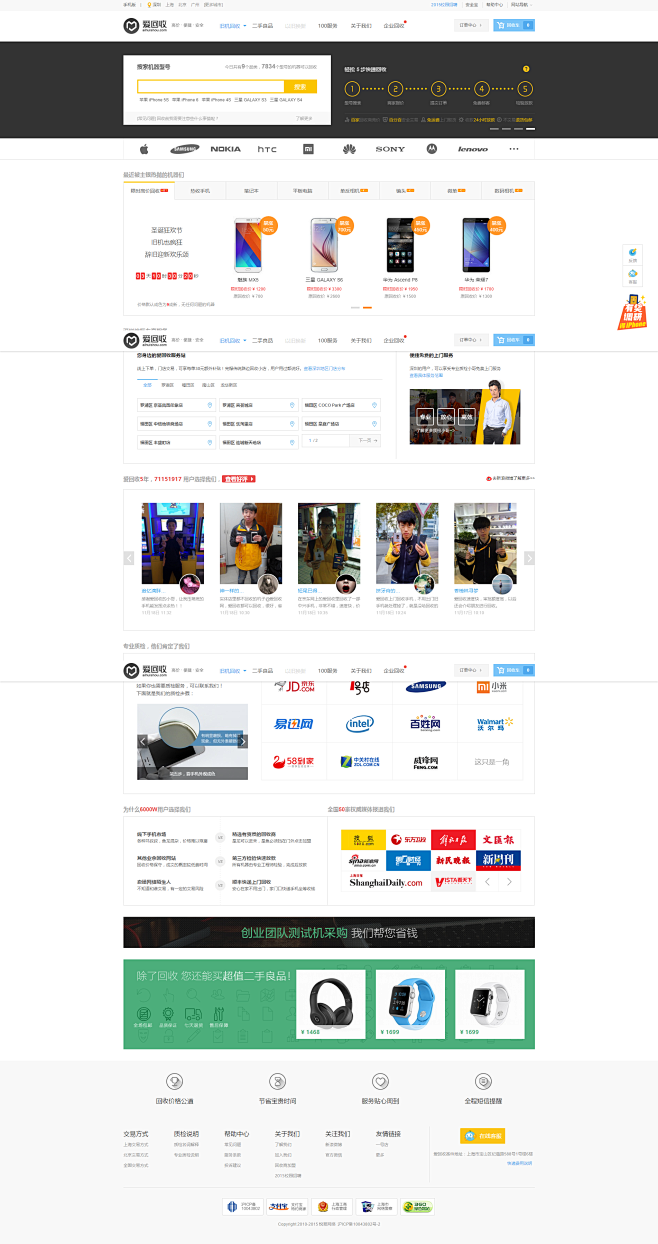Viewport: 658px width, 1244px height.
Task: Select the 平板电脑 category tab
Action: click(302, 190)
